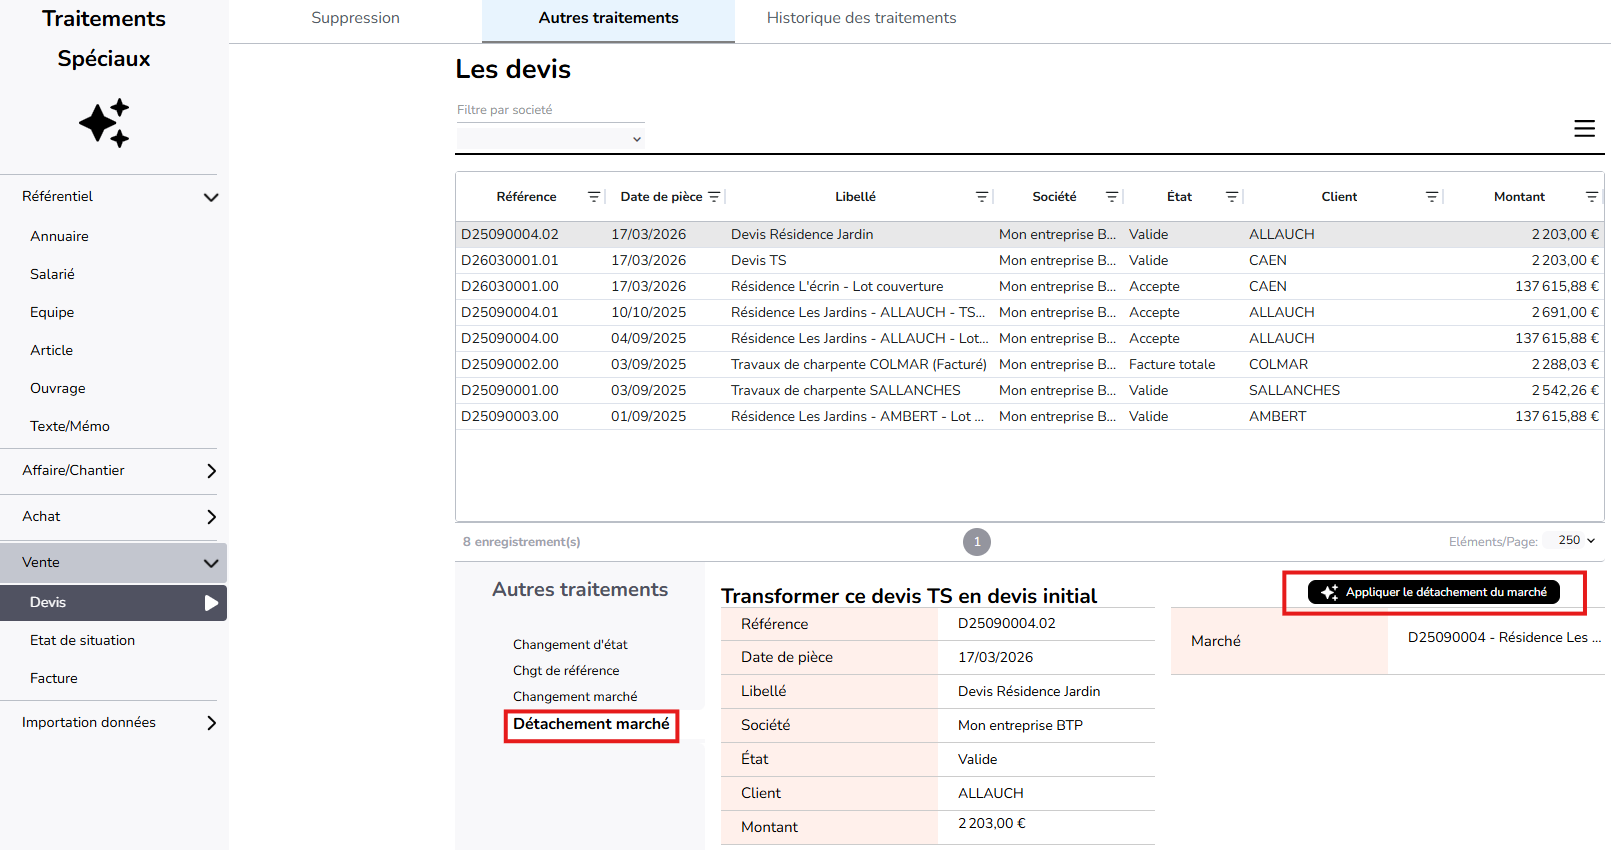Open filter icon on Société column

(x=1112, y=197)
